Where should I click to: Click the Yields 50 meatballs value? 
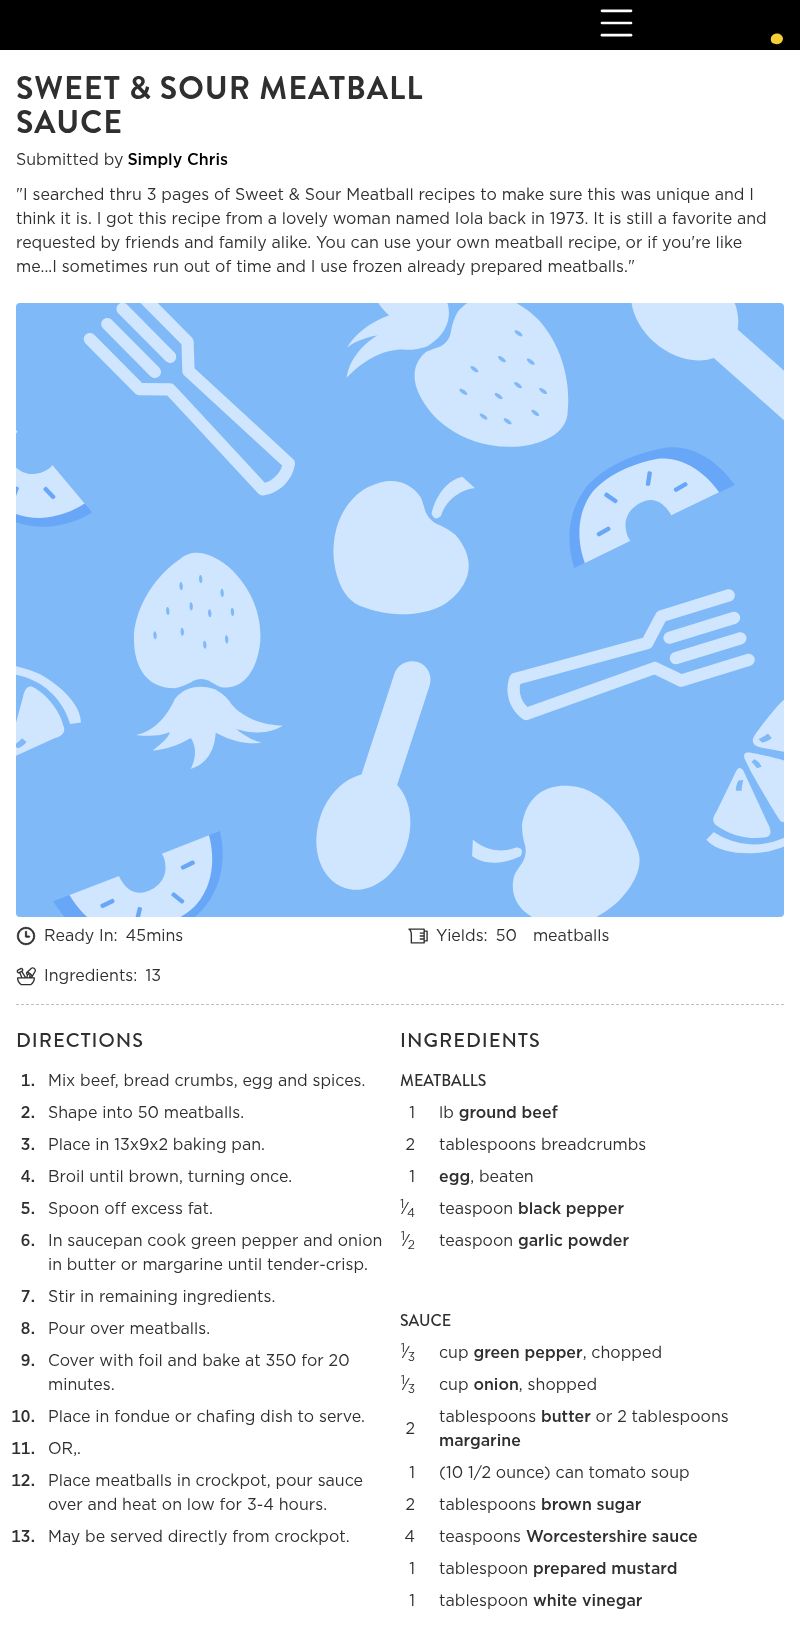click(x=552, y=936)
